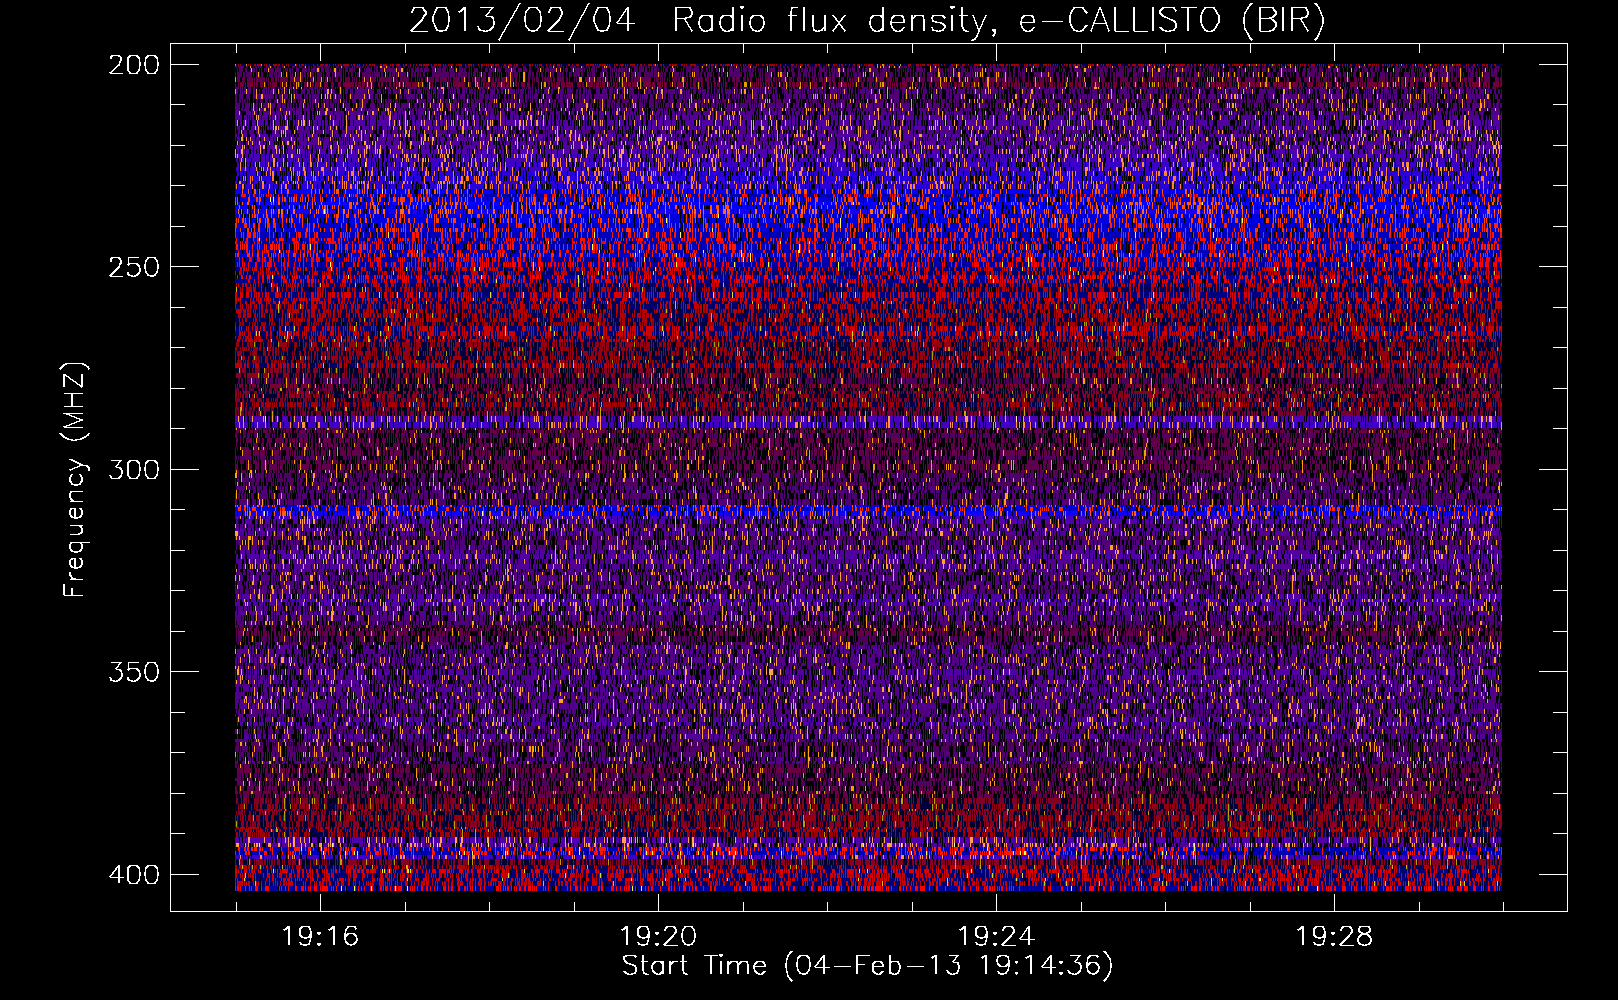Viewport: 1618px width, 1000px height.
Task: Click the 300 frequency tick label
Action: coord(134,470)
